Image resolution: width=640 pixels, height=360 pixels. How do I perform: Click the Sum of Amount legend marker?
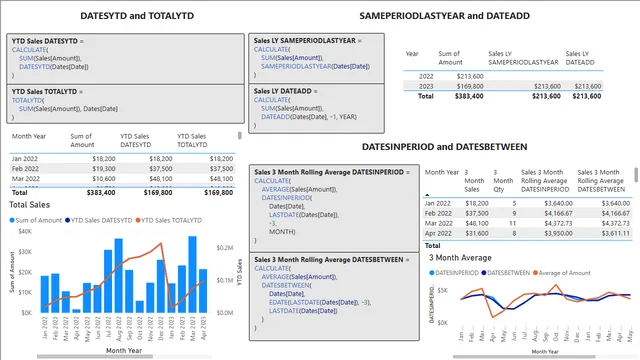(12, 220)
